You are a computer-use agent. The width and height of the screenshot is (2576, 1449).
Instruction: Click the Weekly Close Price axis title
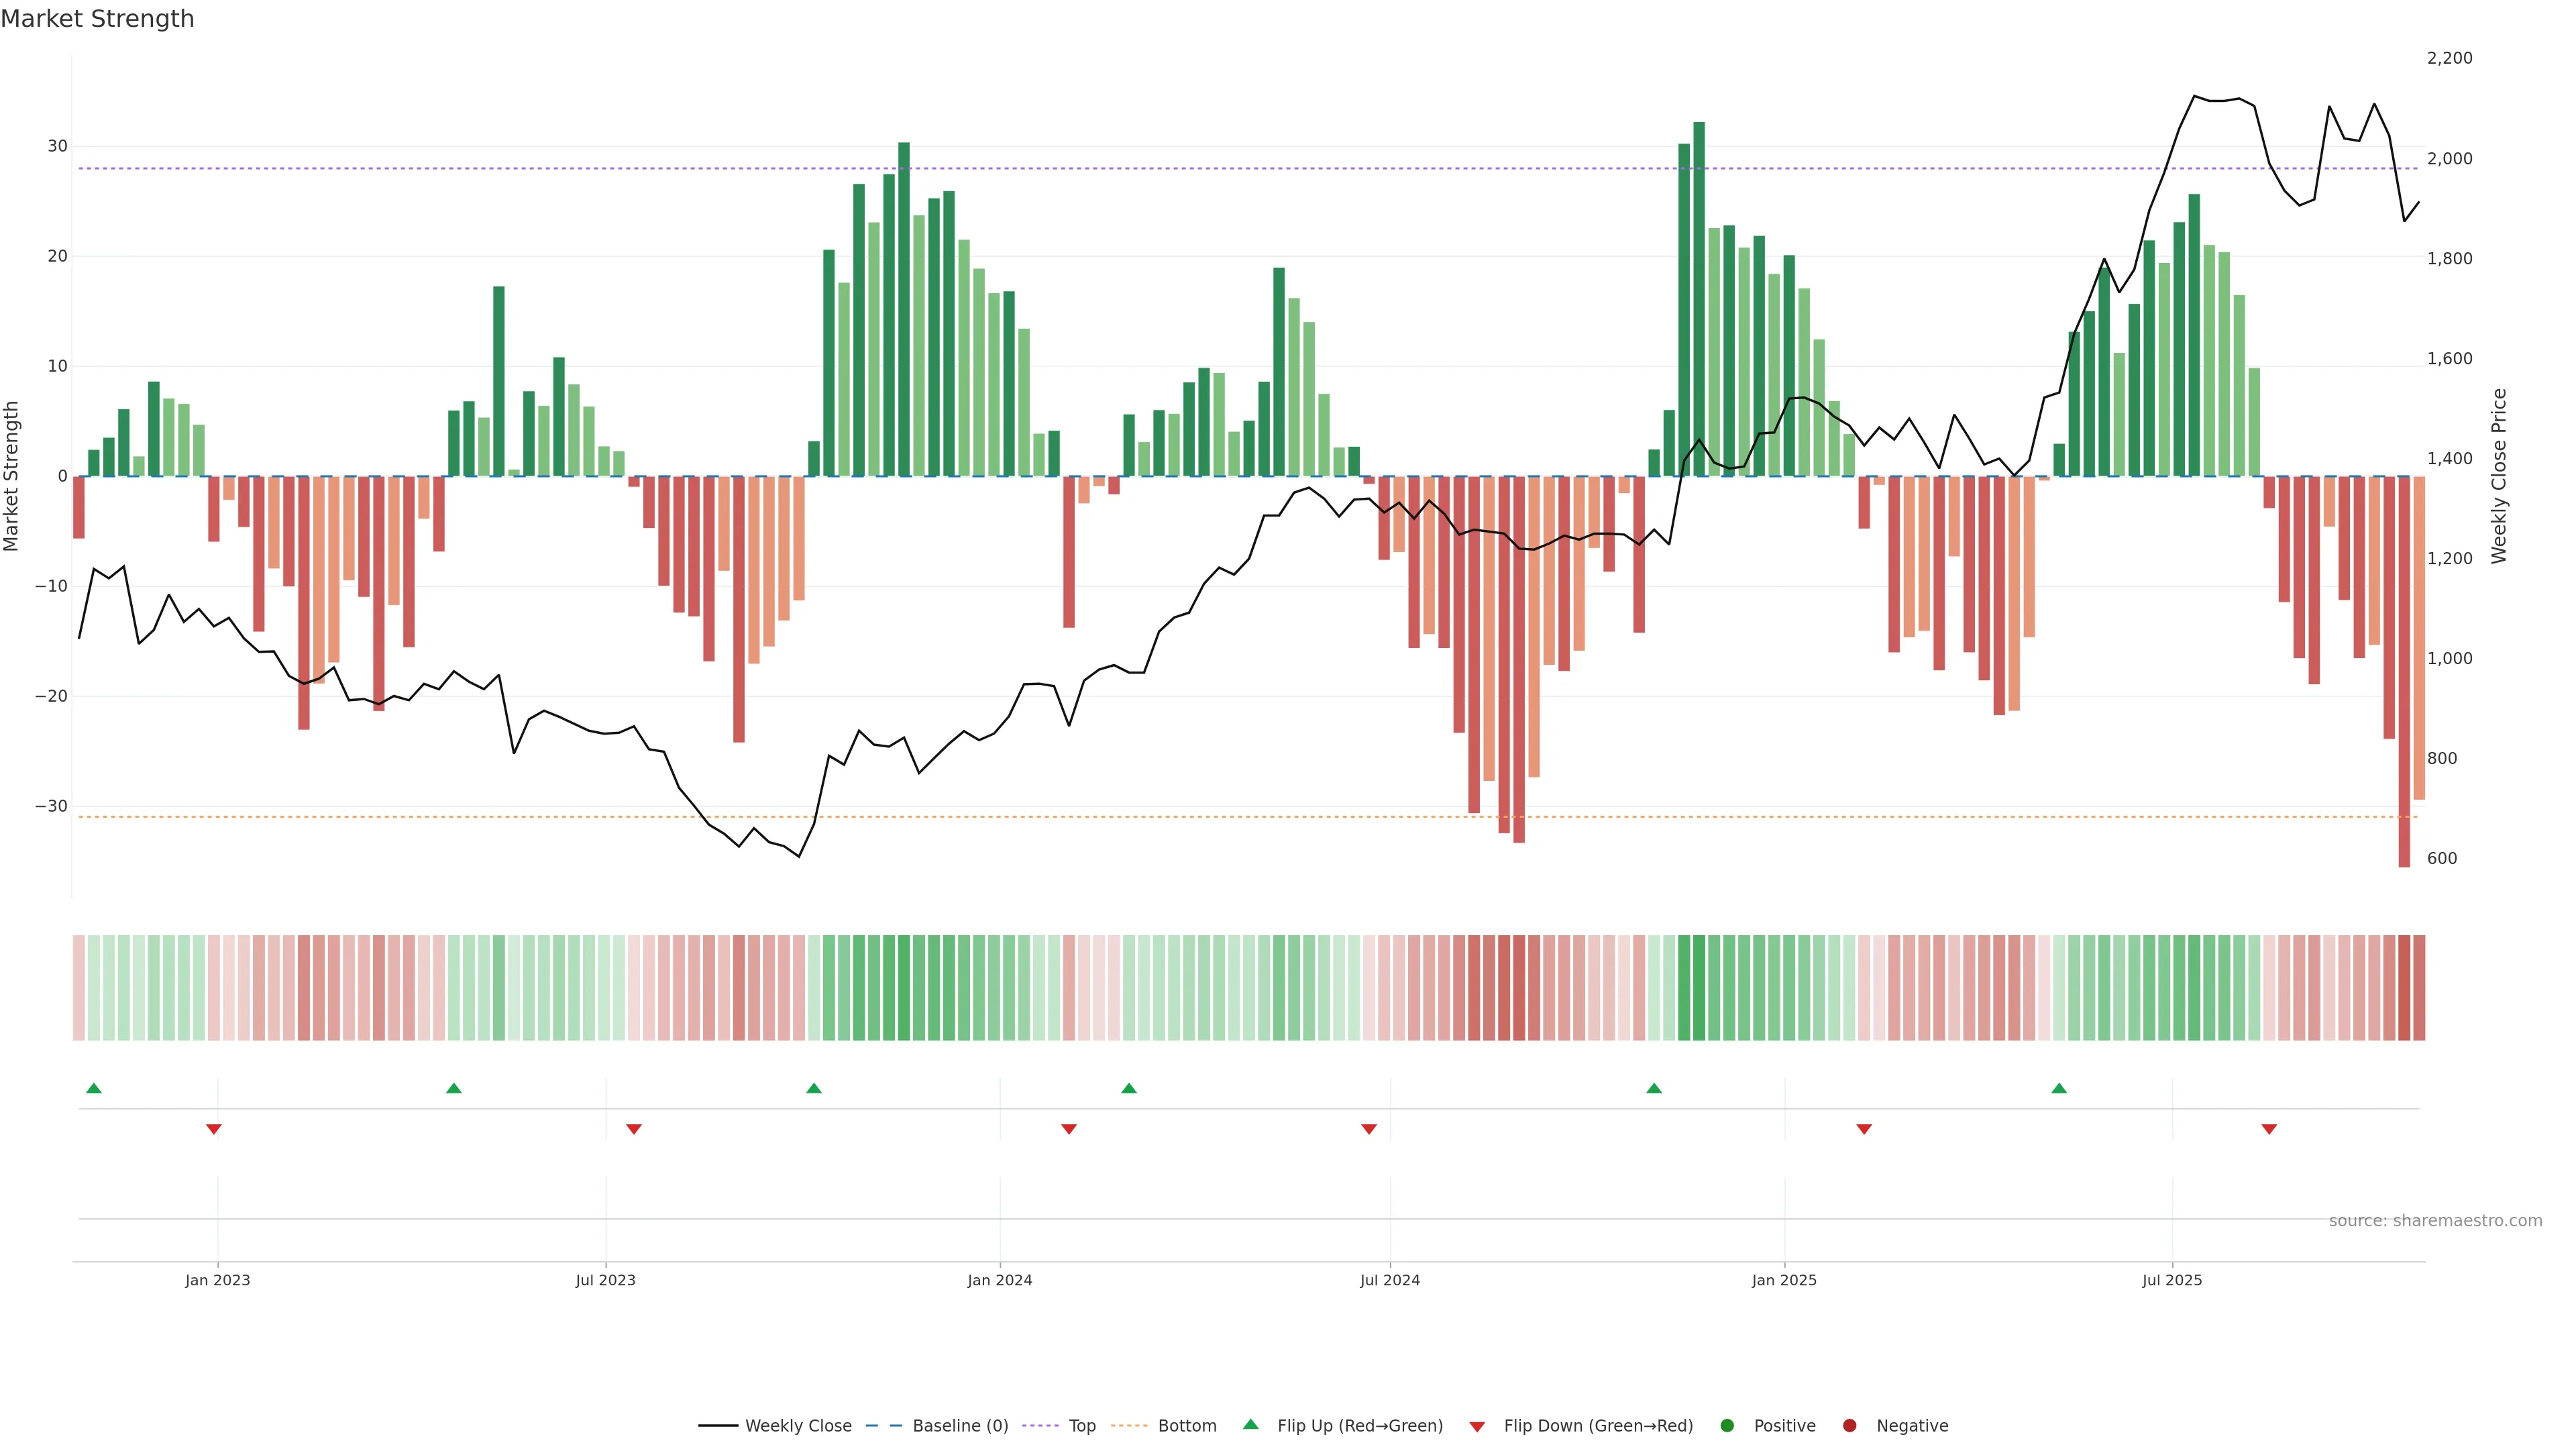pyautogui.click(x=2499, y=476)
